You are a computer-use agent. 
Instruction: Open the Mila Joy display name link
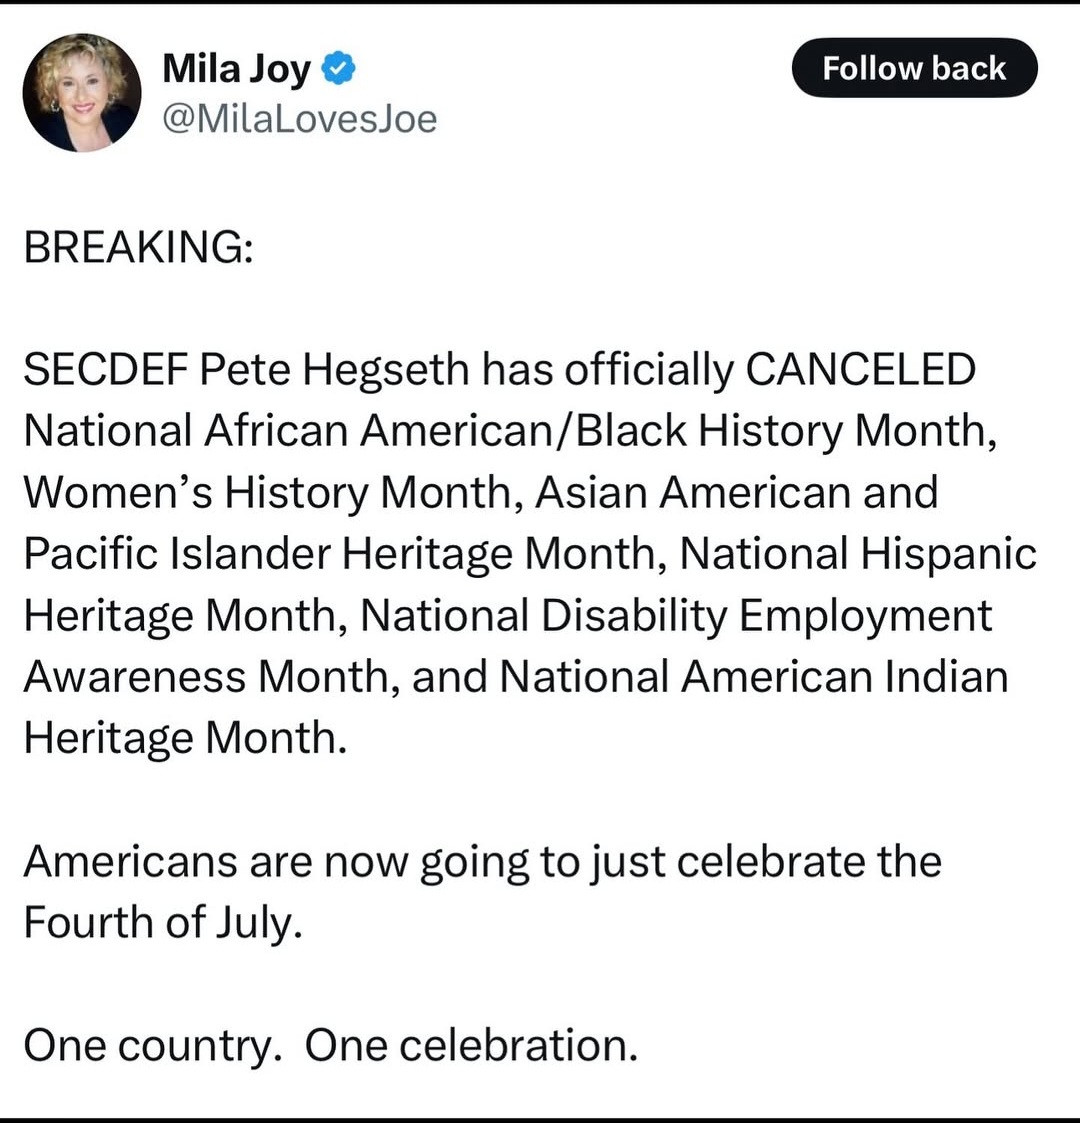(x=236, y=70)
